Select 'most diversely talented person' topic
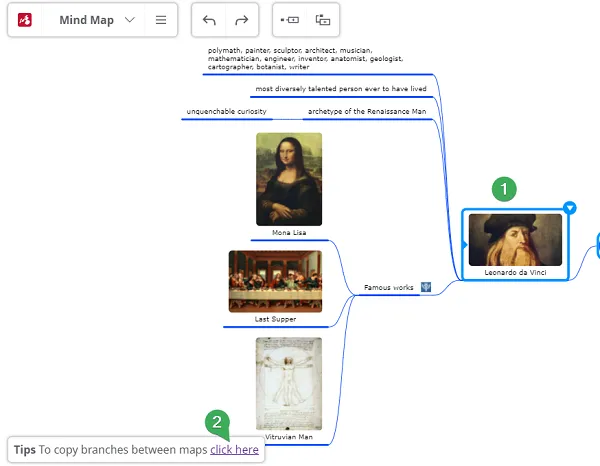 point(341,89)
